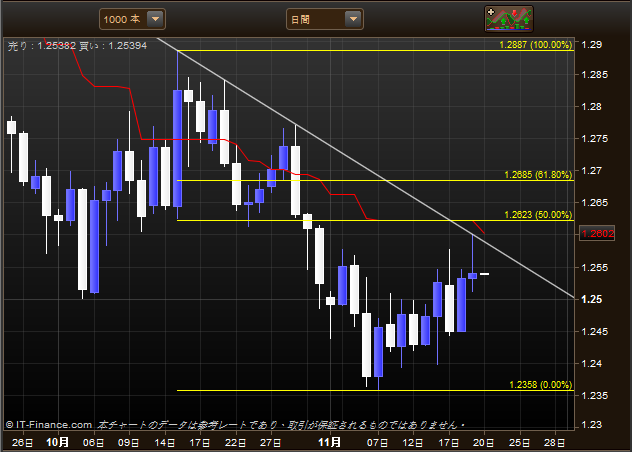This screenshot has width=632, height=452.
Task: Select the 1.2887 (100.00%) Fibonacci label
Action: (536, 45)
